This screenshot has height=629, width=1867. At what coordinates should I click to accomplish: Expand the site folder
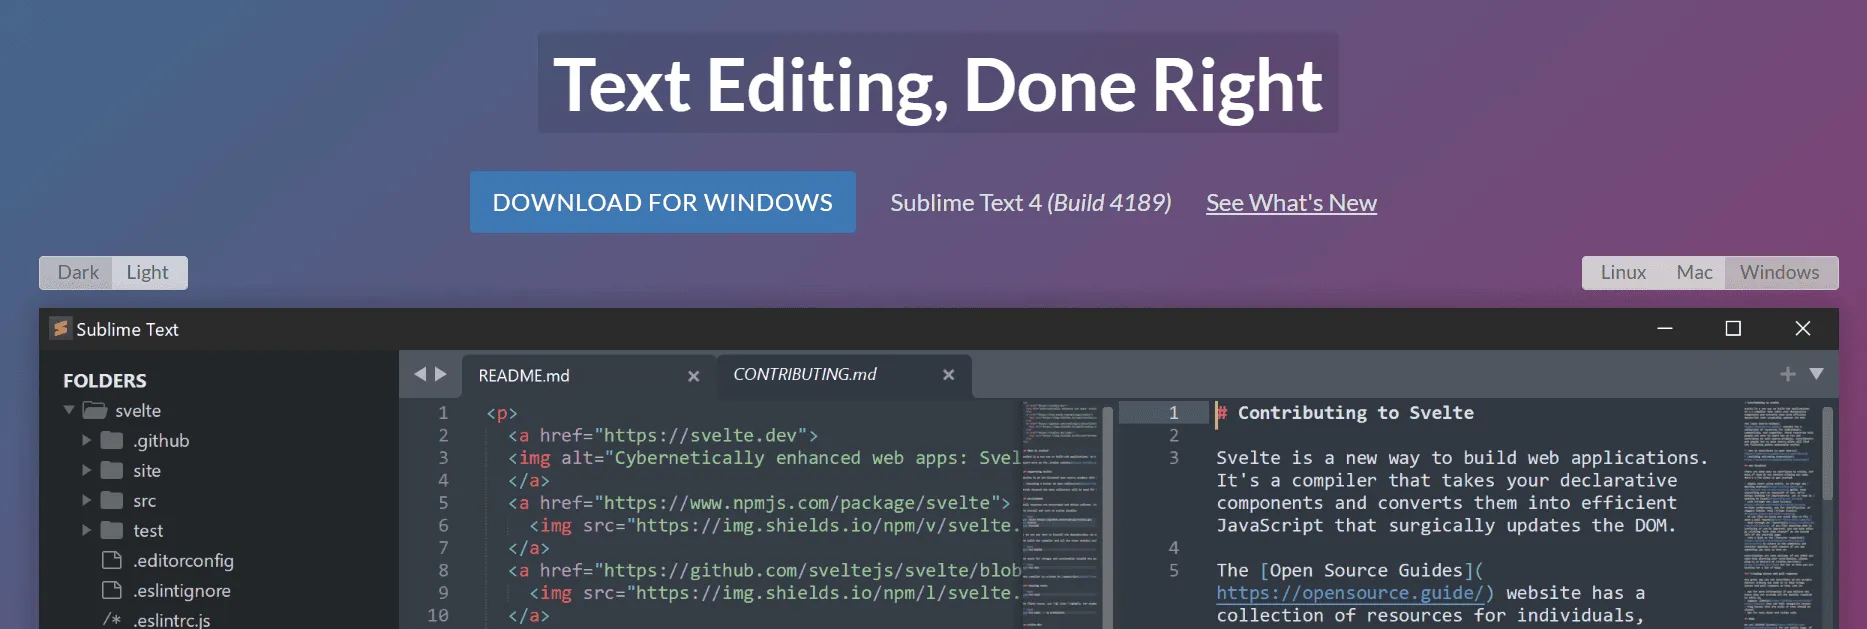(x=86, y=470)
